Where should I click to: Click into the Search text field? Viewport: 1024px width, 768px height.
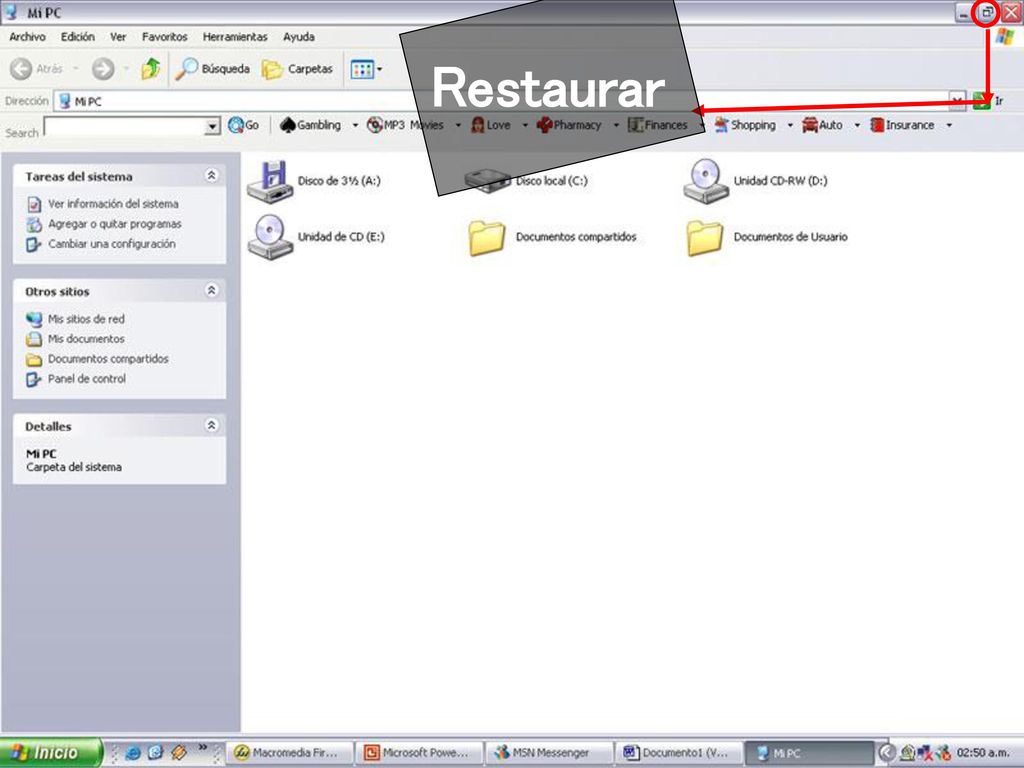[x=124, y=126]
